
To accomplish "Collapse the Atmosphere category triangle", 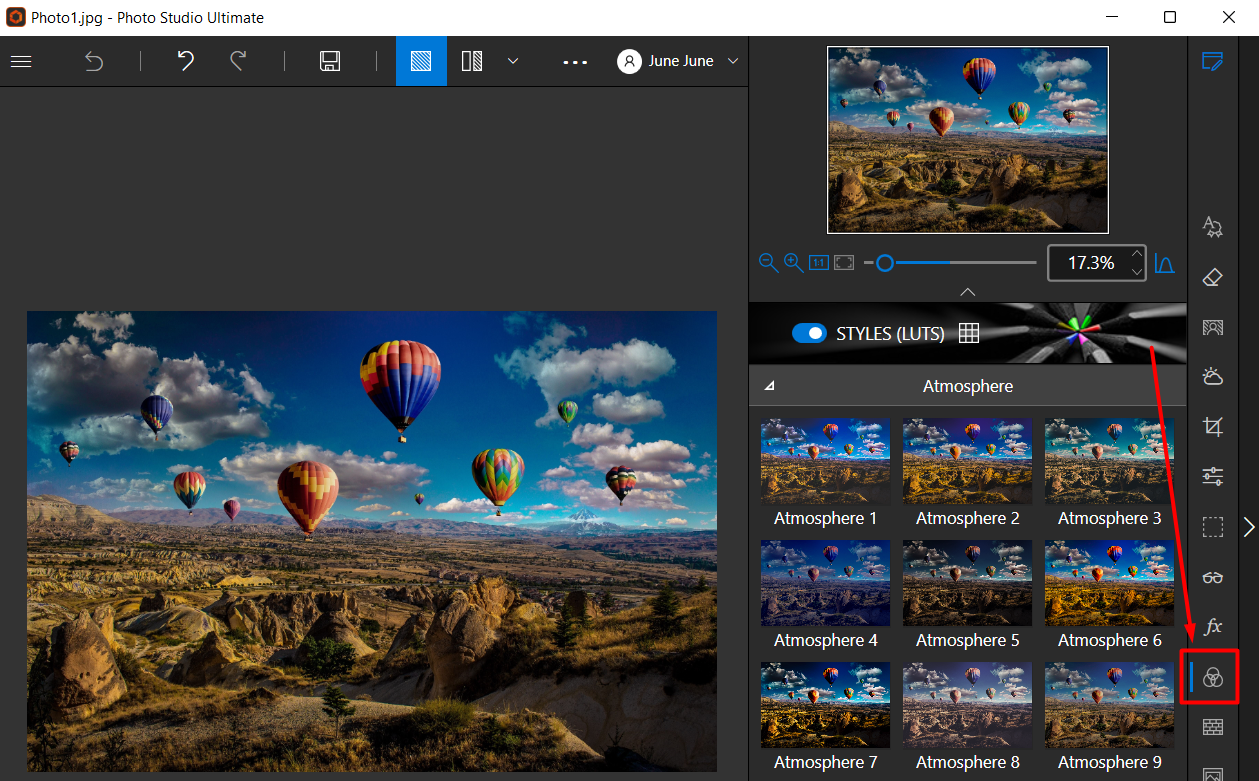I will [769, 386].
